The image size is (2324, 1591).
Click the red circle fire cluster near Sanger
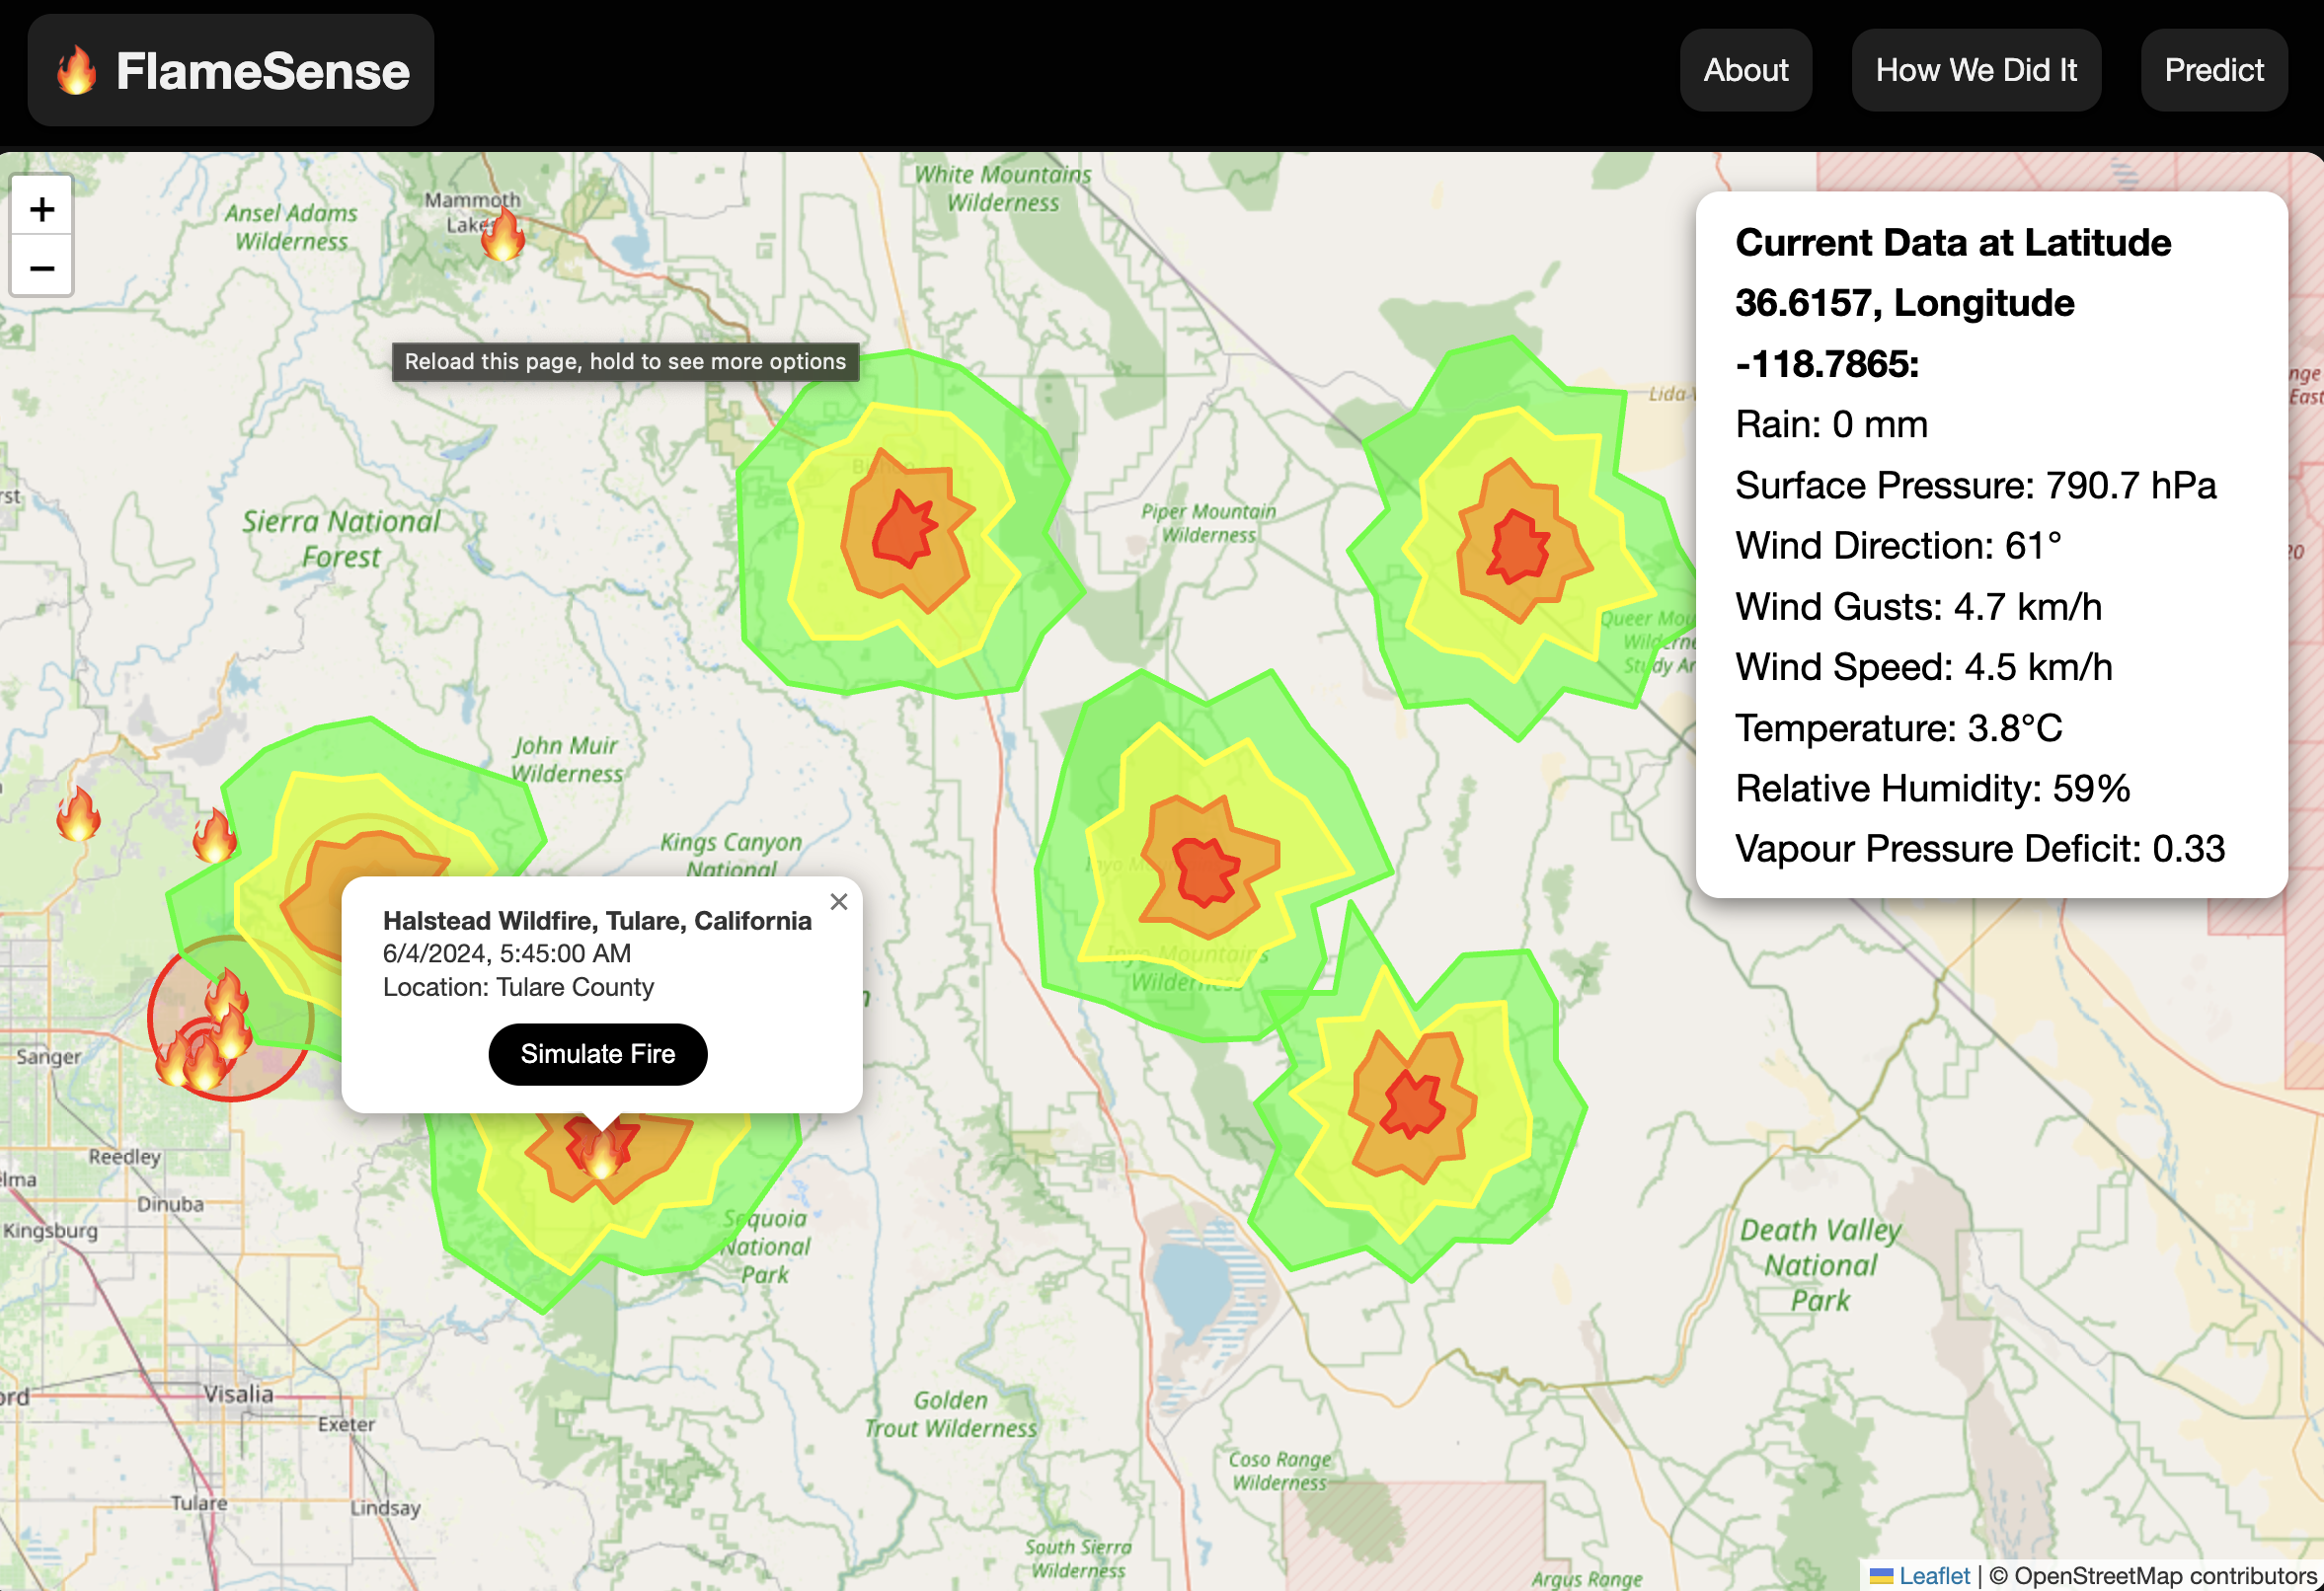pos(229,1020)
